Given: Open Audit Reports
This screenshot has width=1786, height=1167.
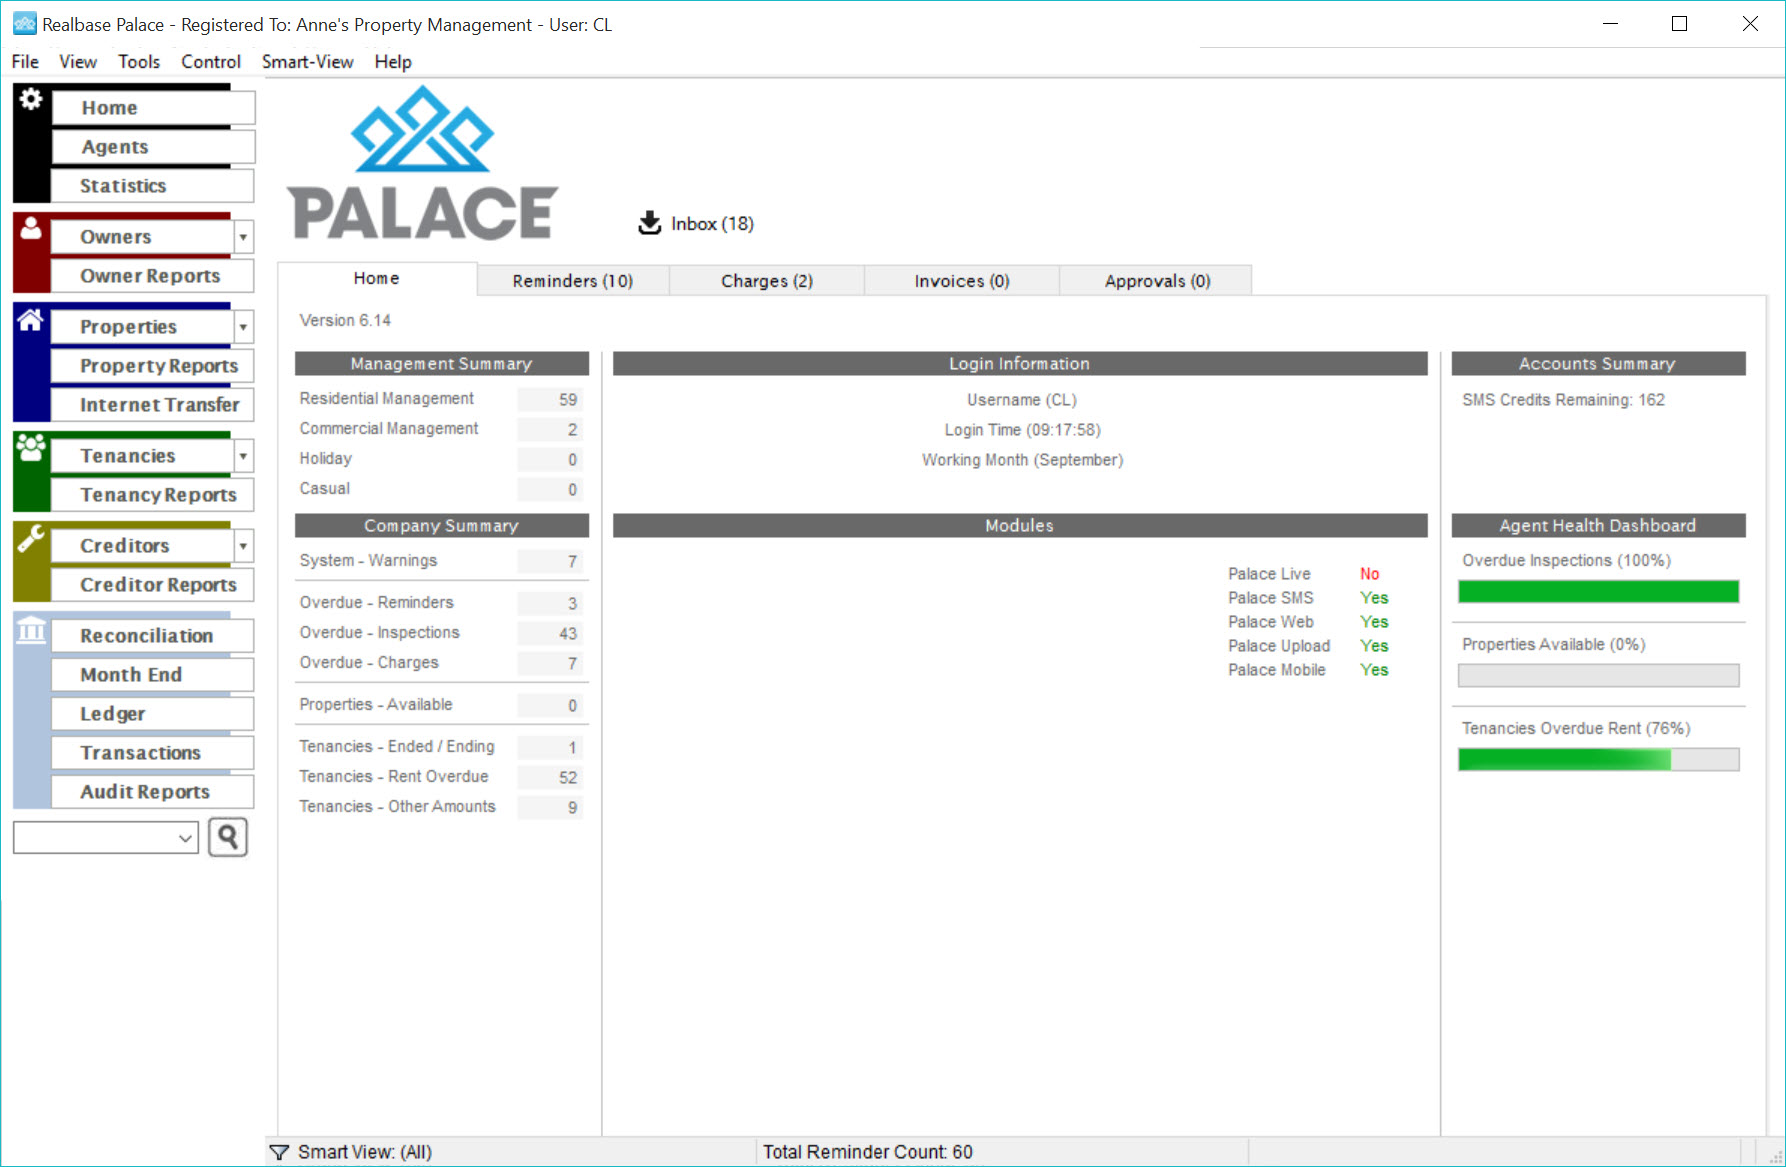Looking at the screenshot, I should (x=153, y=792).
